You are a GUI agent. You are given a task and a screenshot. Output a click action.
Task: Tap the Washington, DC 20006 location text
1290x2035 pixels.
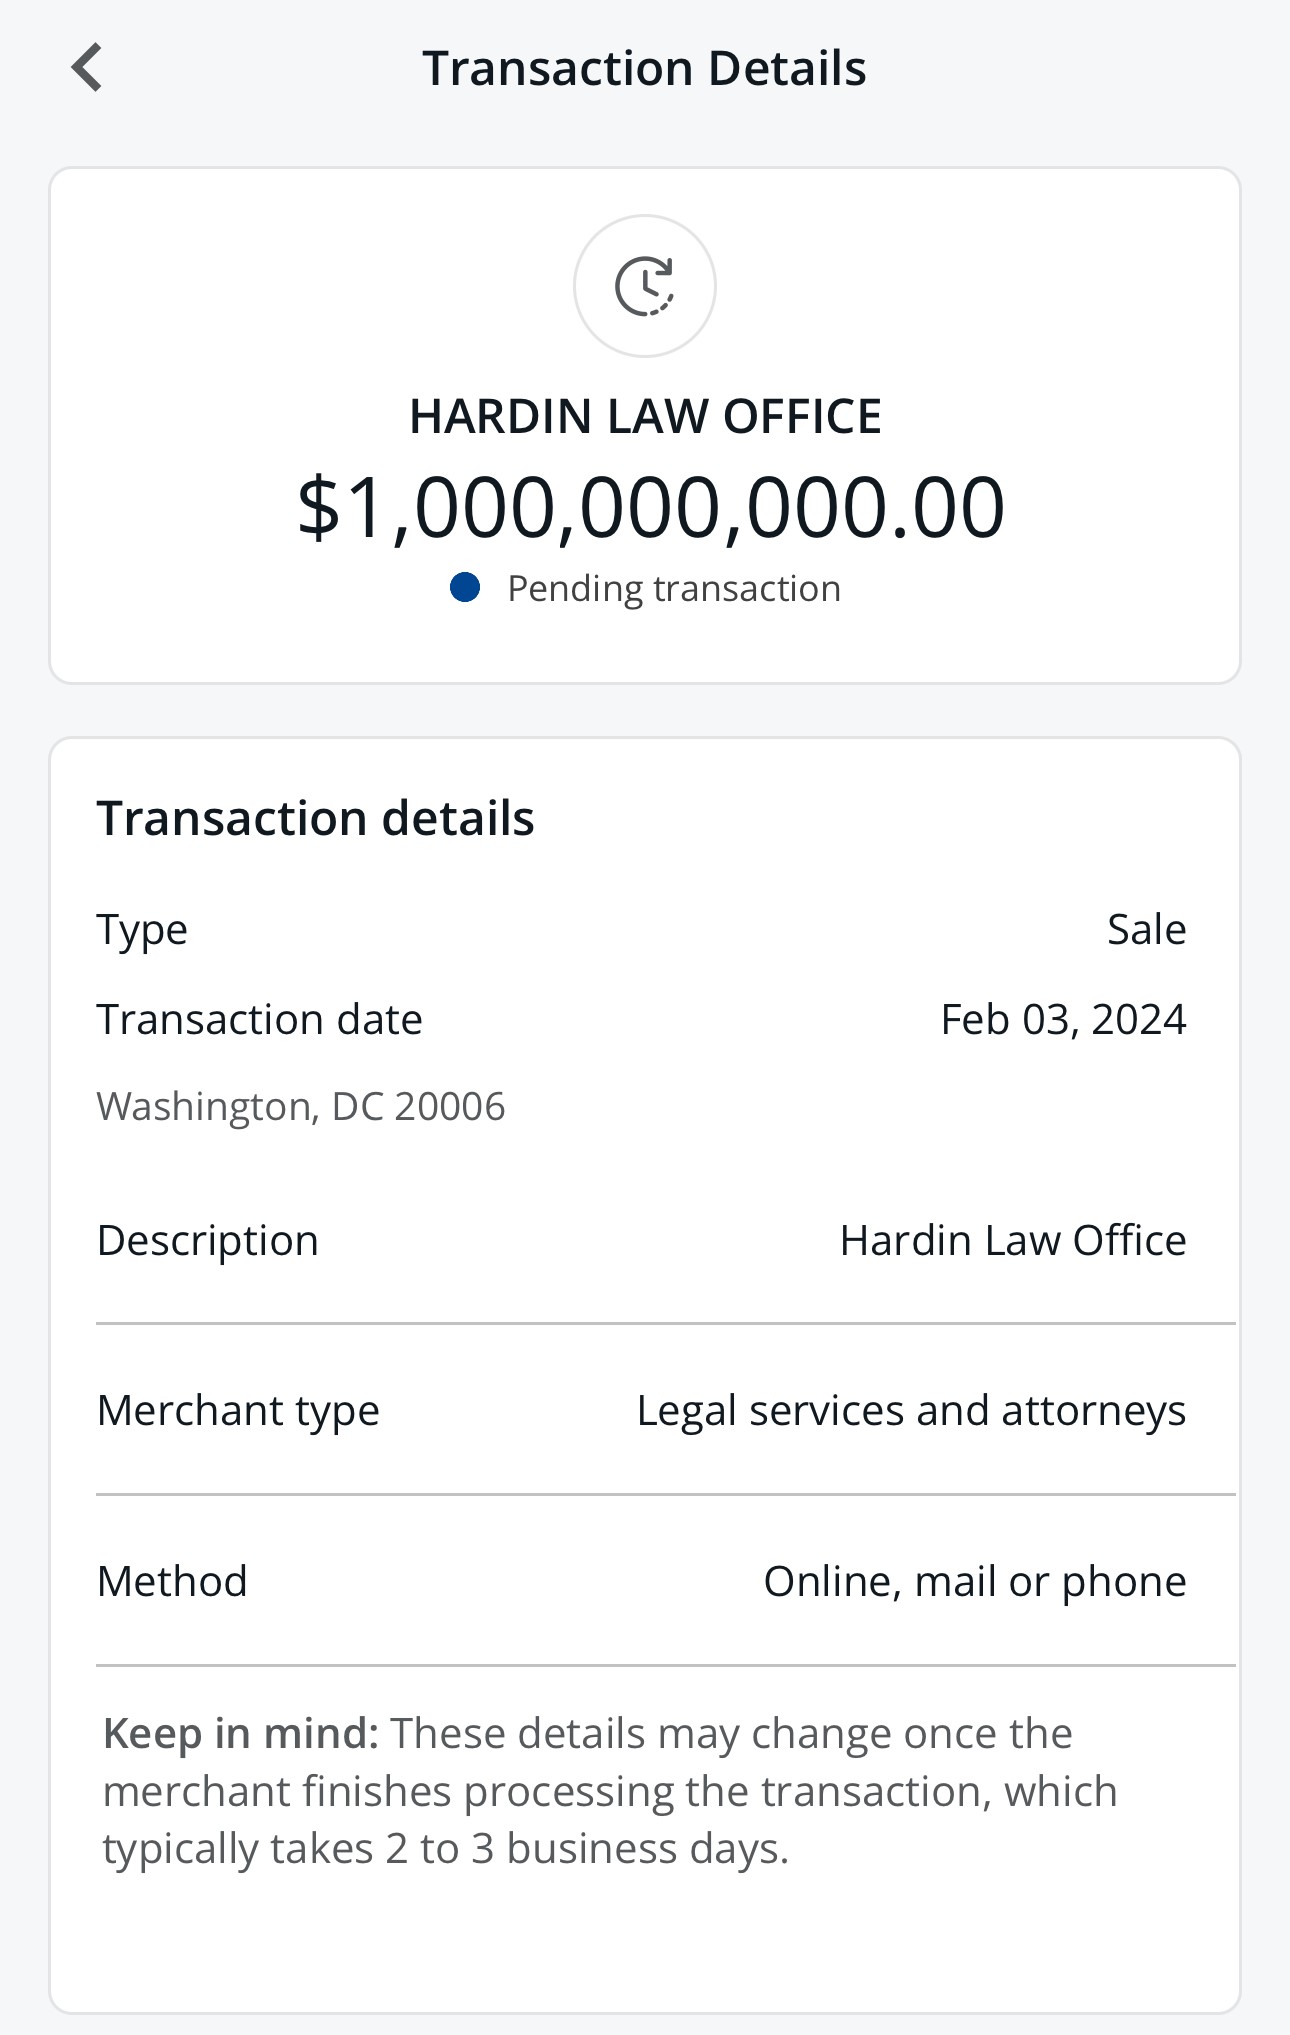[301, 1107]
